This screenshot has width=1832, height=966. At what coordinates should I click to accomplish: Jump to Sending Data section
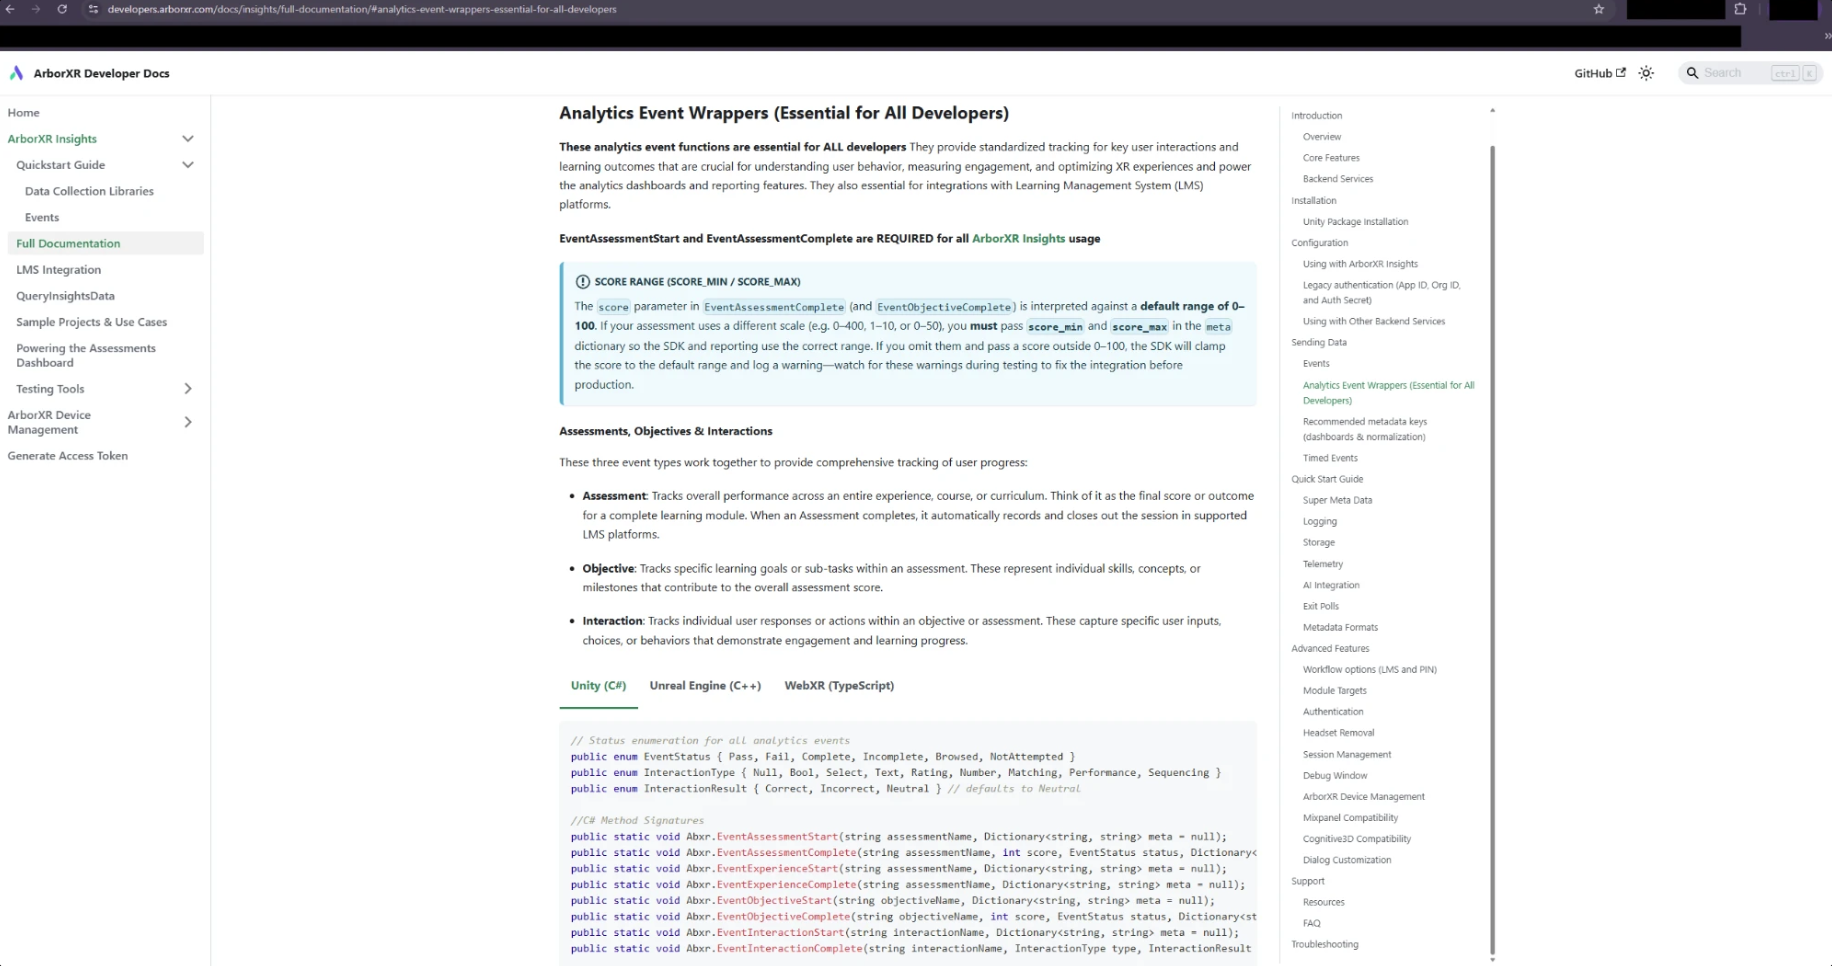pos(1318,342)
